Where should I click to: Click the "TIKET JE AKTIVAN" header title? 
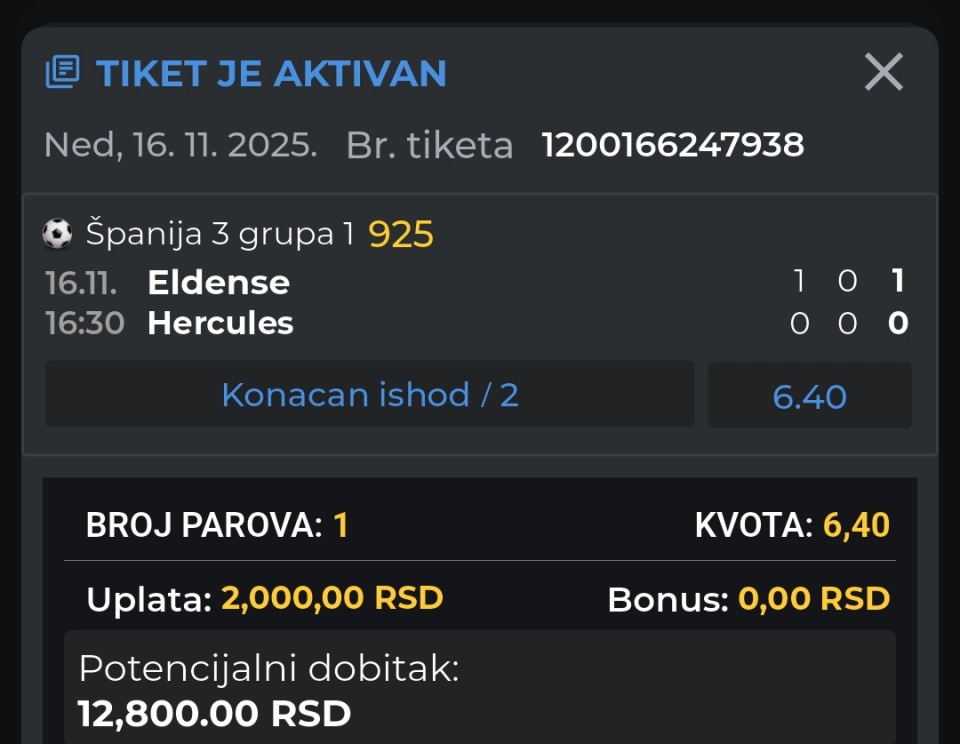click(x=271, y=73)
